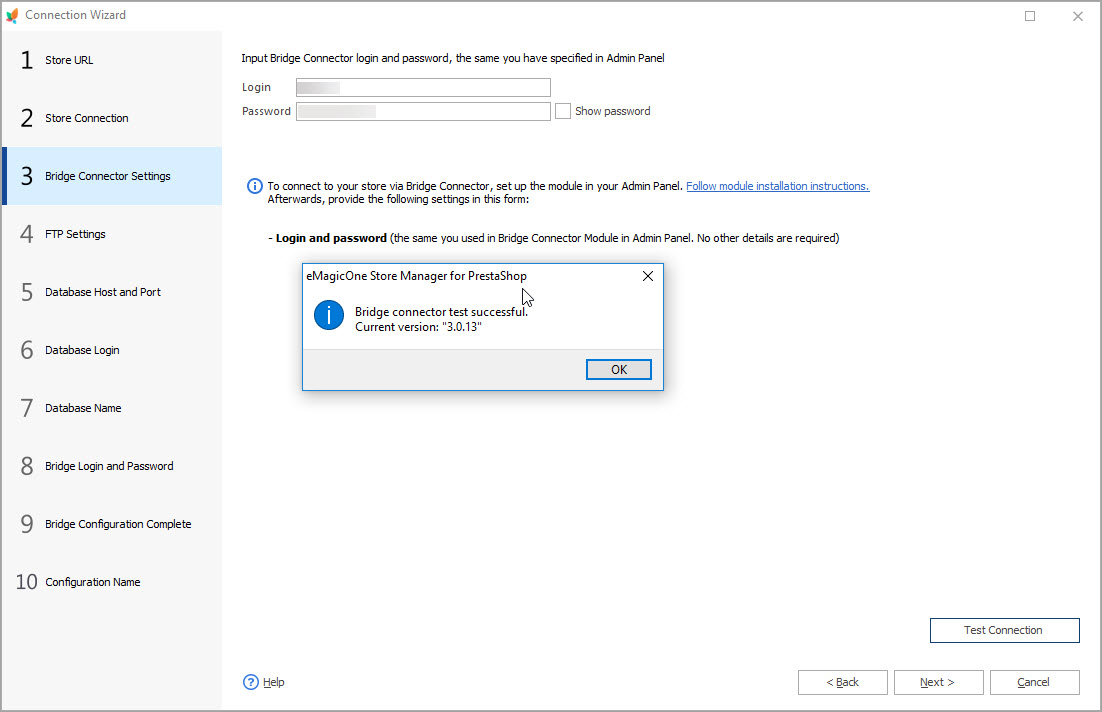Open step 9 Bridge Configuration Complete

[112, 524]
